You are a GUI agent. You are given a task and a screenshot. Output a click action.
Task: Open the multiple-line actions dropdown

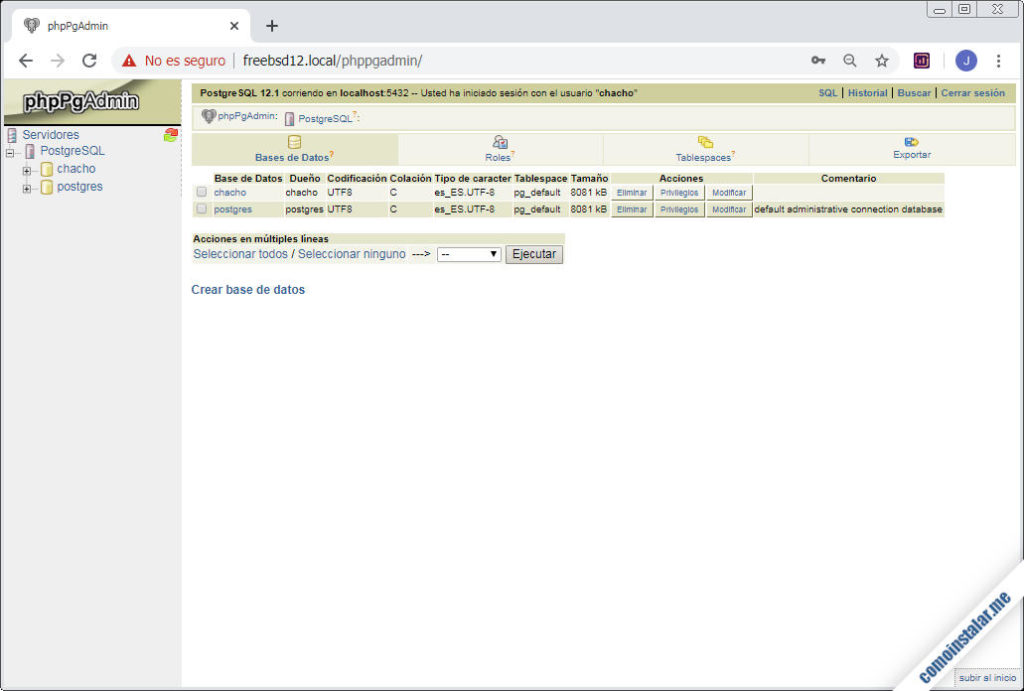coord(469,254)
